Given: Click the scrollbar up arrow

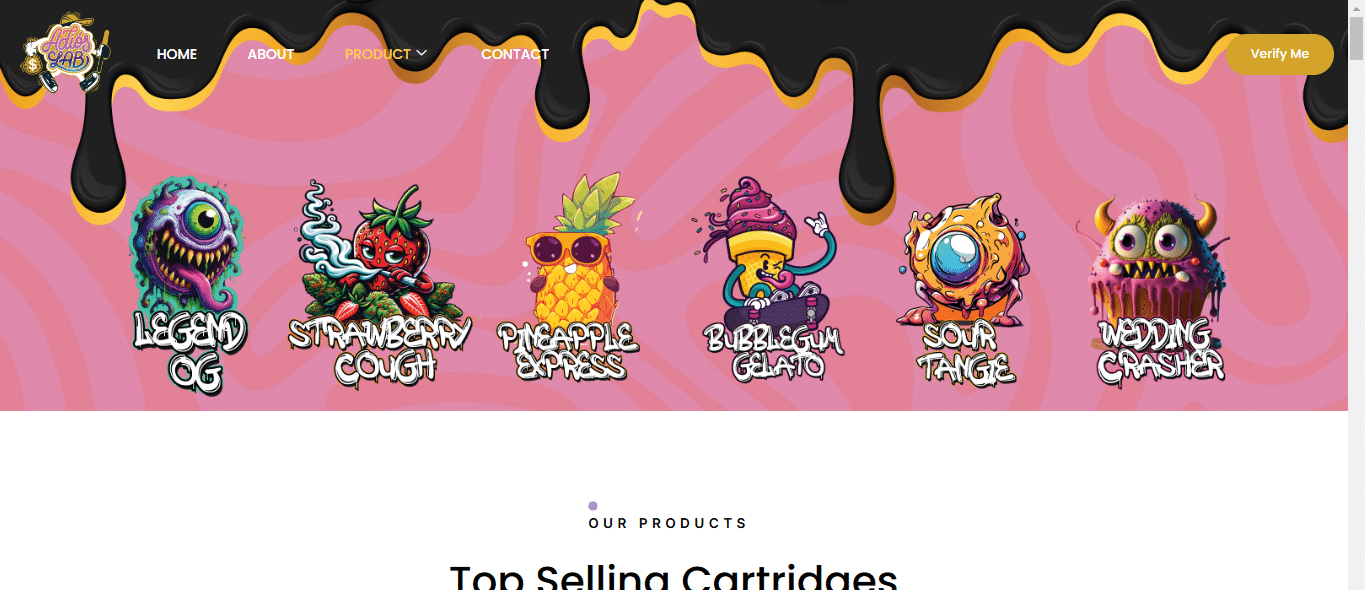Looking at the screenshot, I should pos(1356,8).
